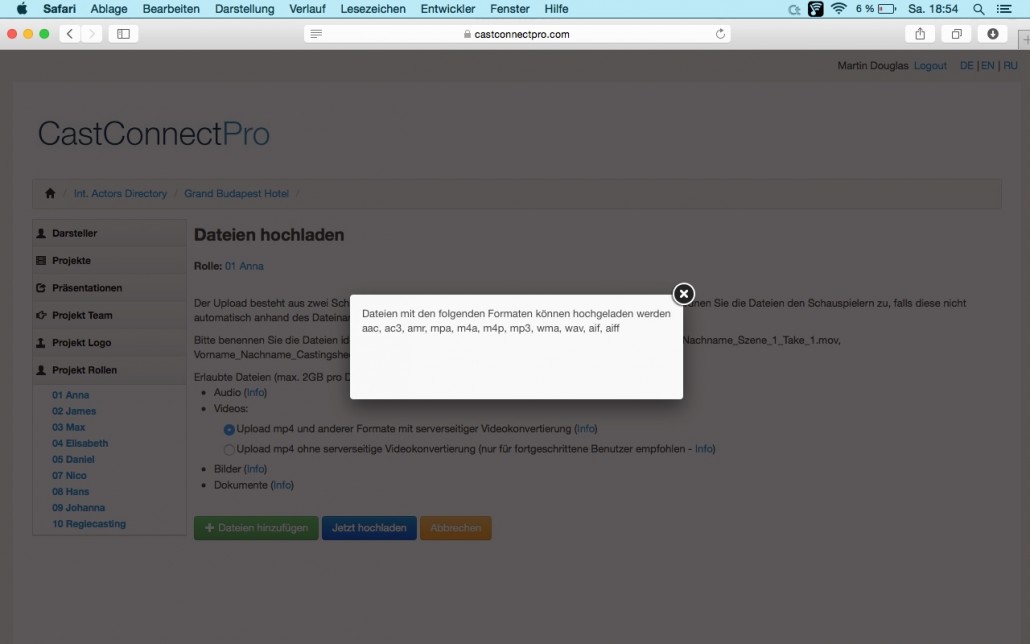1030x644 pixels.
Task: Open Spotlight search icon in menu bar
Action: tap(979, 9)
